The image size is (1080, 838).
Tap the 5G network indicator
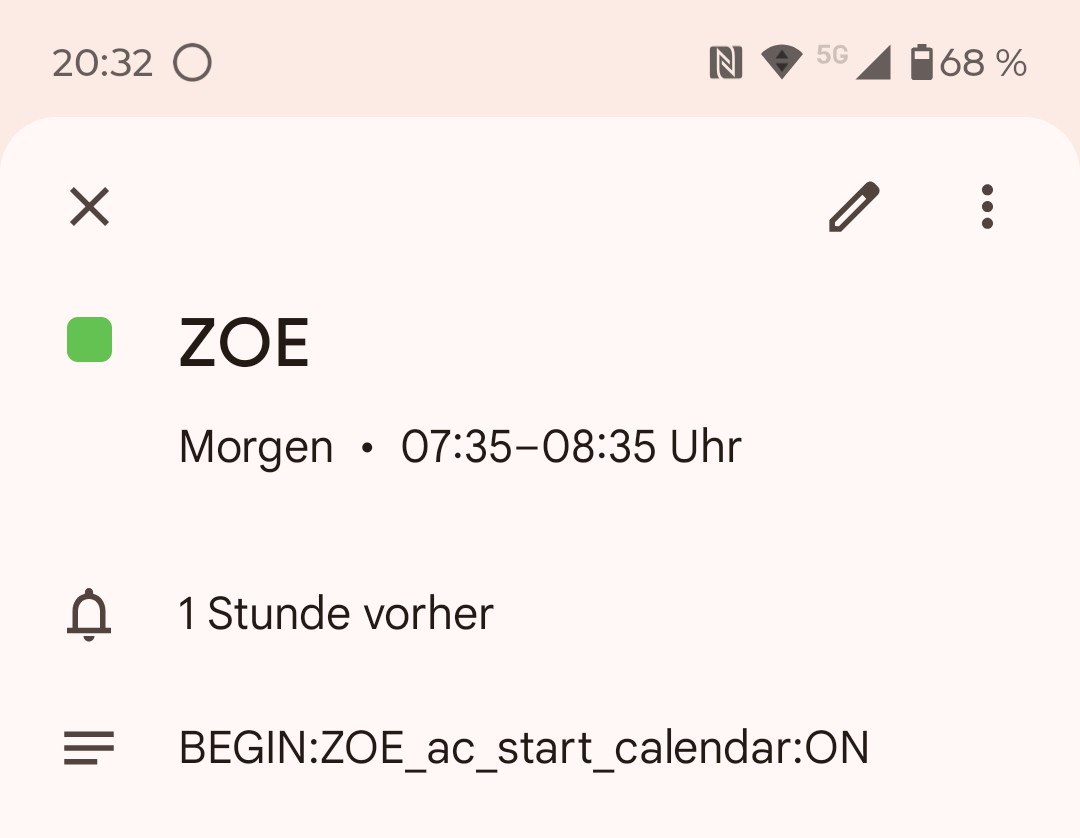click(x=832, y=55)
